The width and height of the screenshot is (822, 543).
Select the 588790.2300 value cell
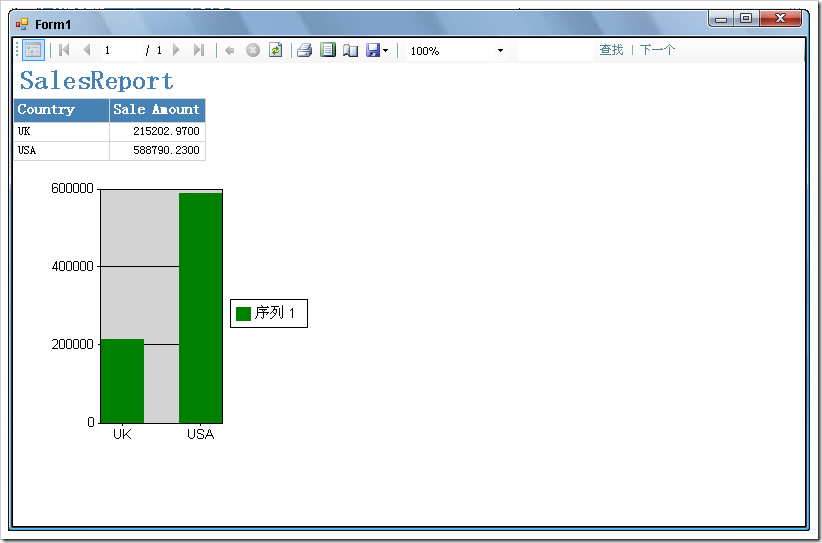click(157, 151)
